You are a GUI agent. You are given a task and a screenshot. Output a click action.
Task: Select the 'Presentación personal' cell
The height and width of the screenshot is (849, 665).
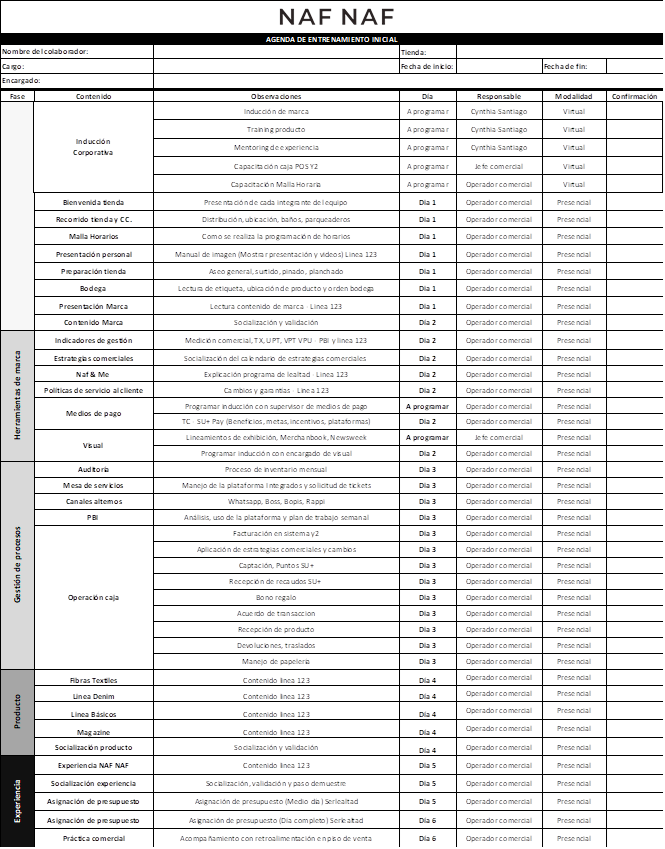click(x=94, y=254)
